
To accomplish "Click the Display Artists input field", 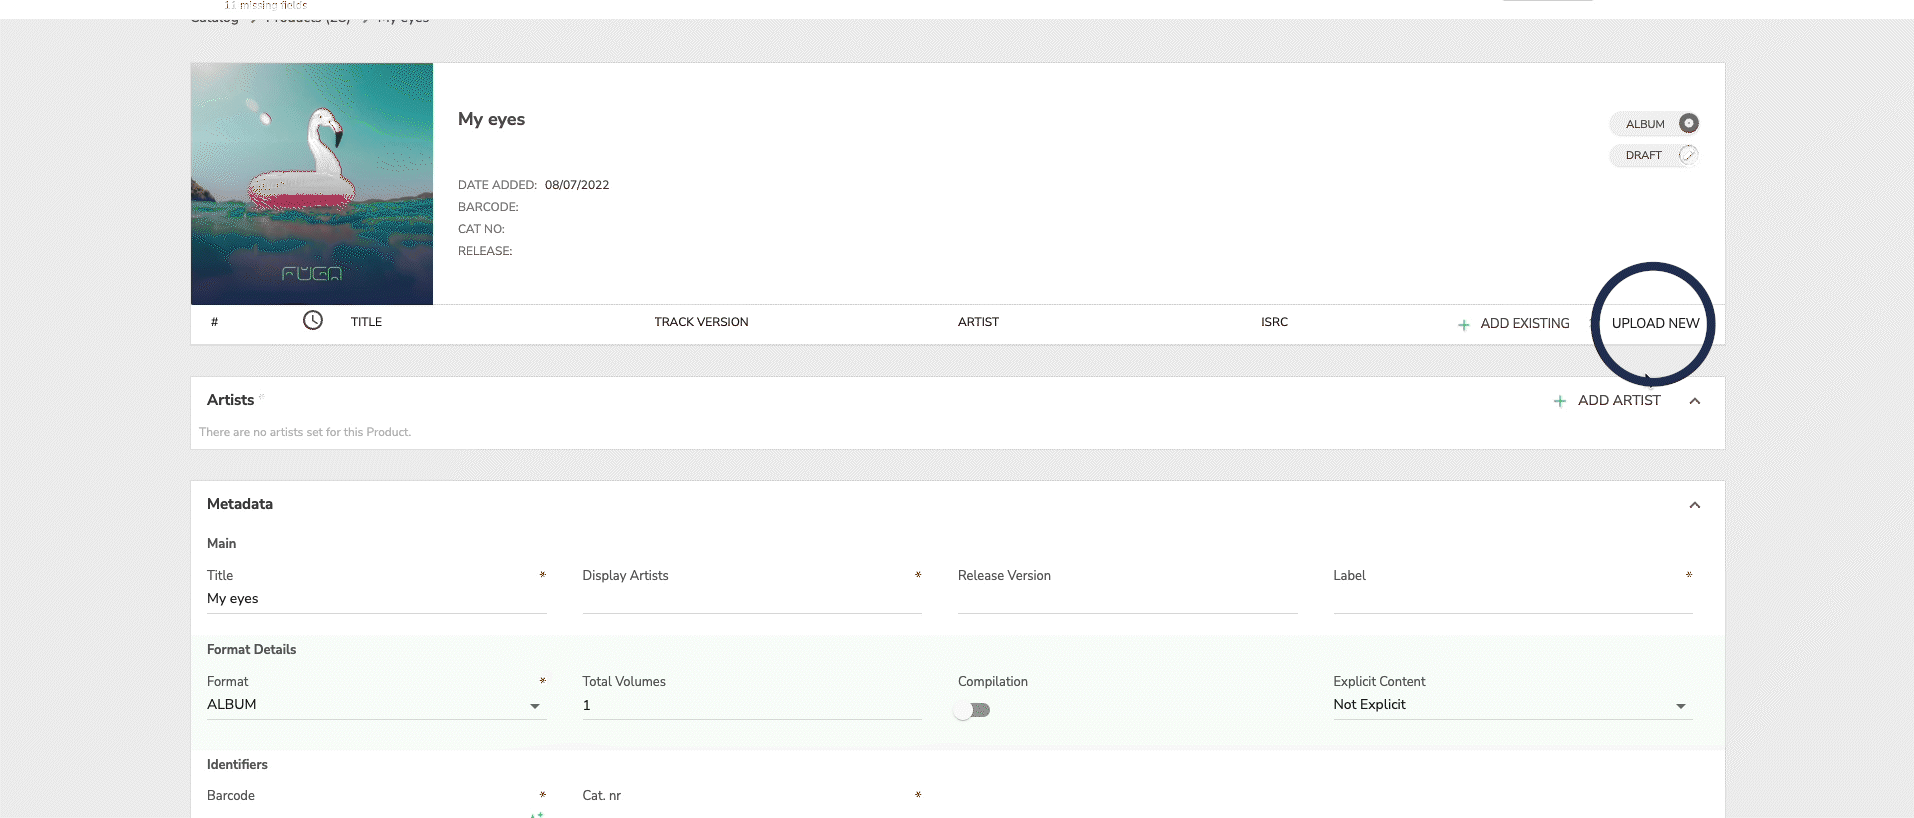I will tap(752, 599).
